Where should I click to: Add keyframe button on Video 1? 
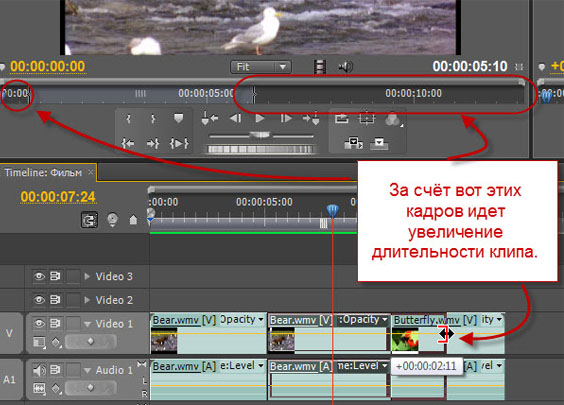click(90, 341)
